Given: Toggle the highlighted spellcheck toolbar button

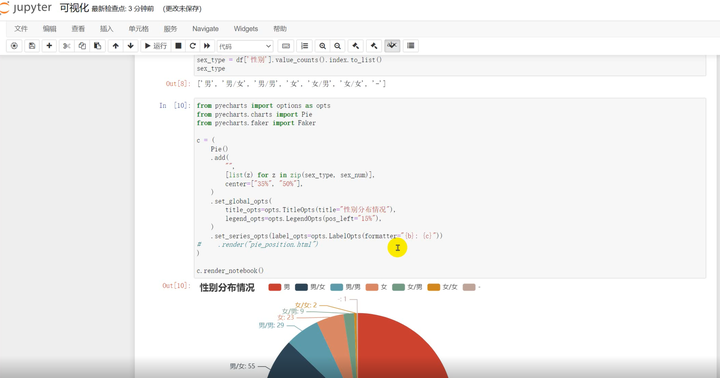Looking at the screenshot, I should coord(392,46).
